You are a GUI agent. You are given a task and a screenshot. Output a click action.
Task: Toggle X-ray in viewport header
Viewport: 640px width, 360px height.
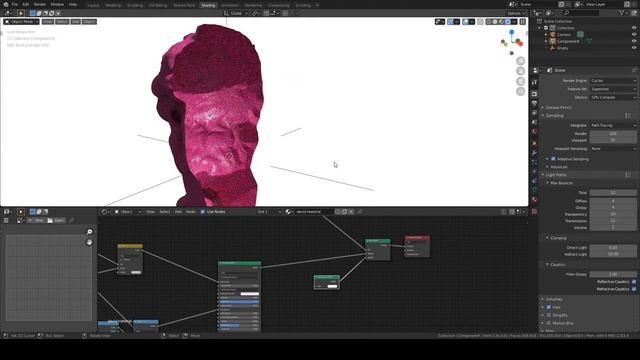(x=480, y=22)
